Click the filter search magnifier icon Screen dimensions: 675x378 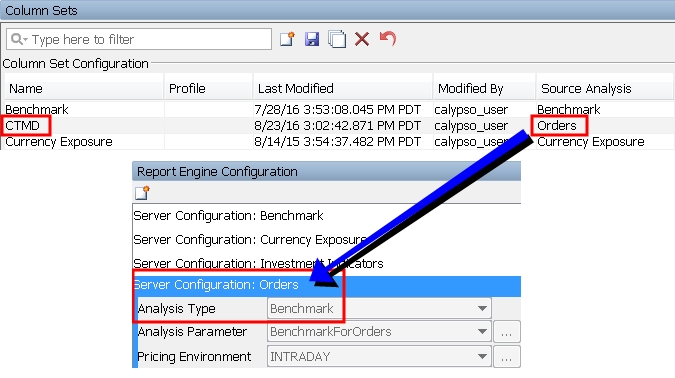pyautogui.click(x=19, y=39)
